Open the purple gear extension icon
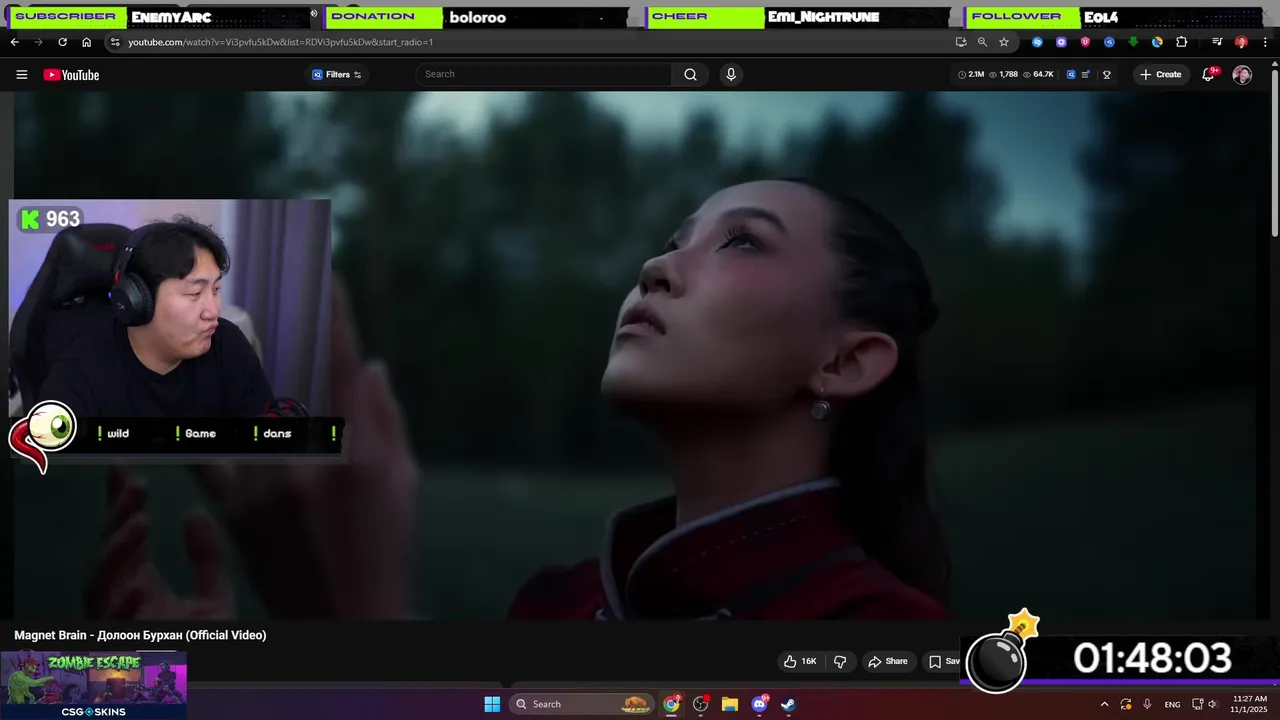 [x=1061, y=42]
